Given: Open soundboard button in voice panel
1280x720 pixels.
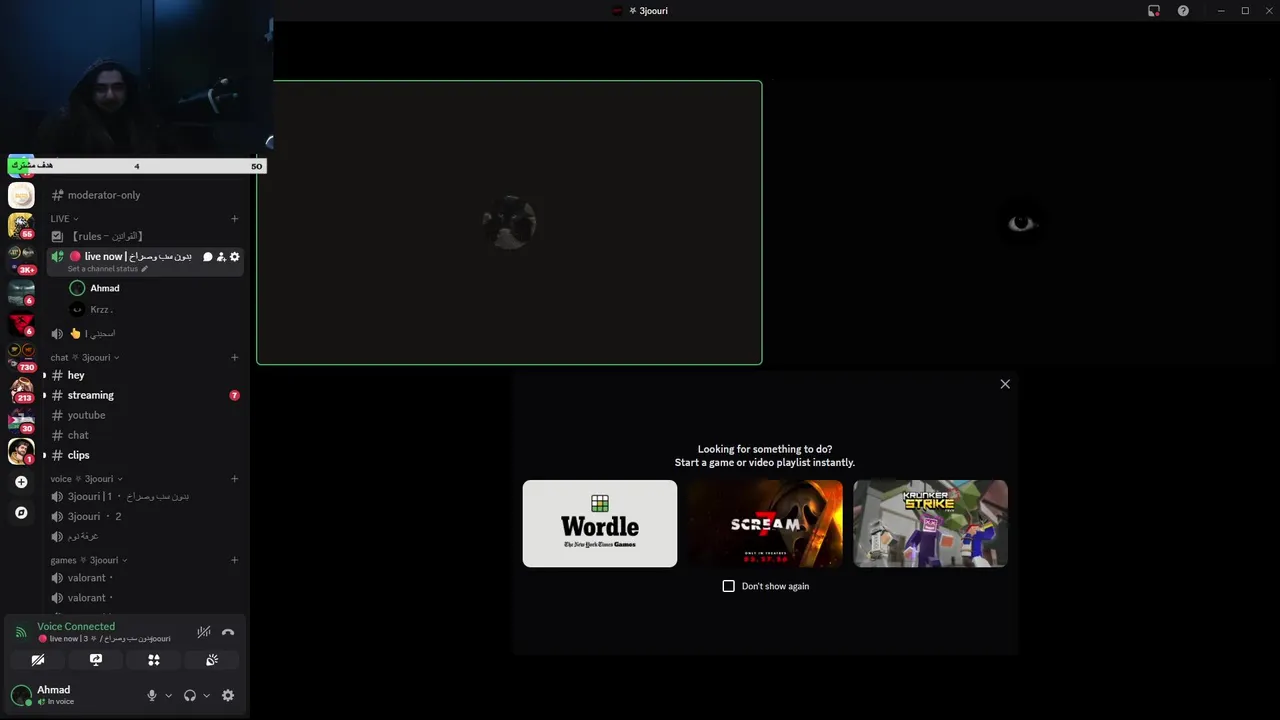Looking at the screenshot, I should pyautogui.click(x=212, y=660).
